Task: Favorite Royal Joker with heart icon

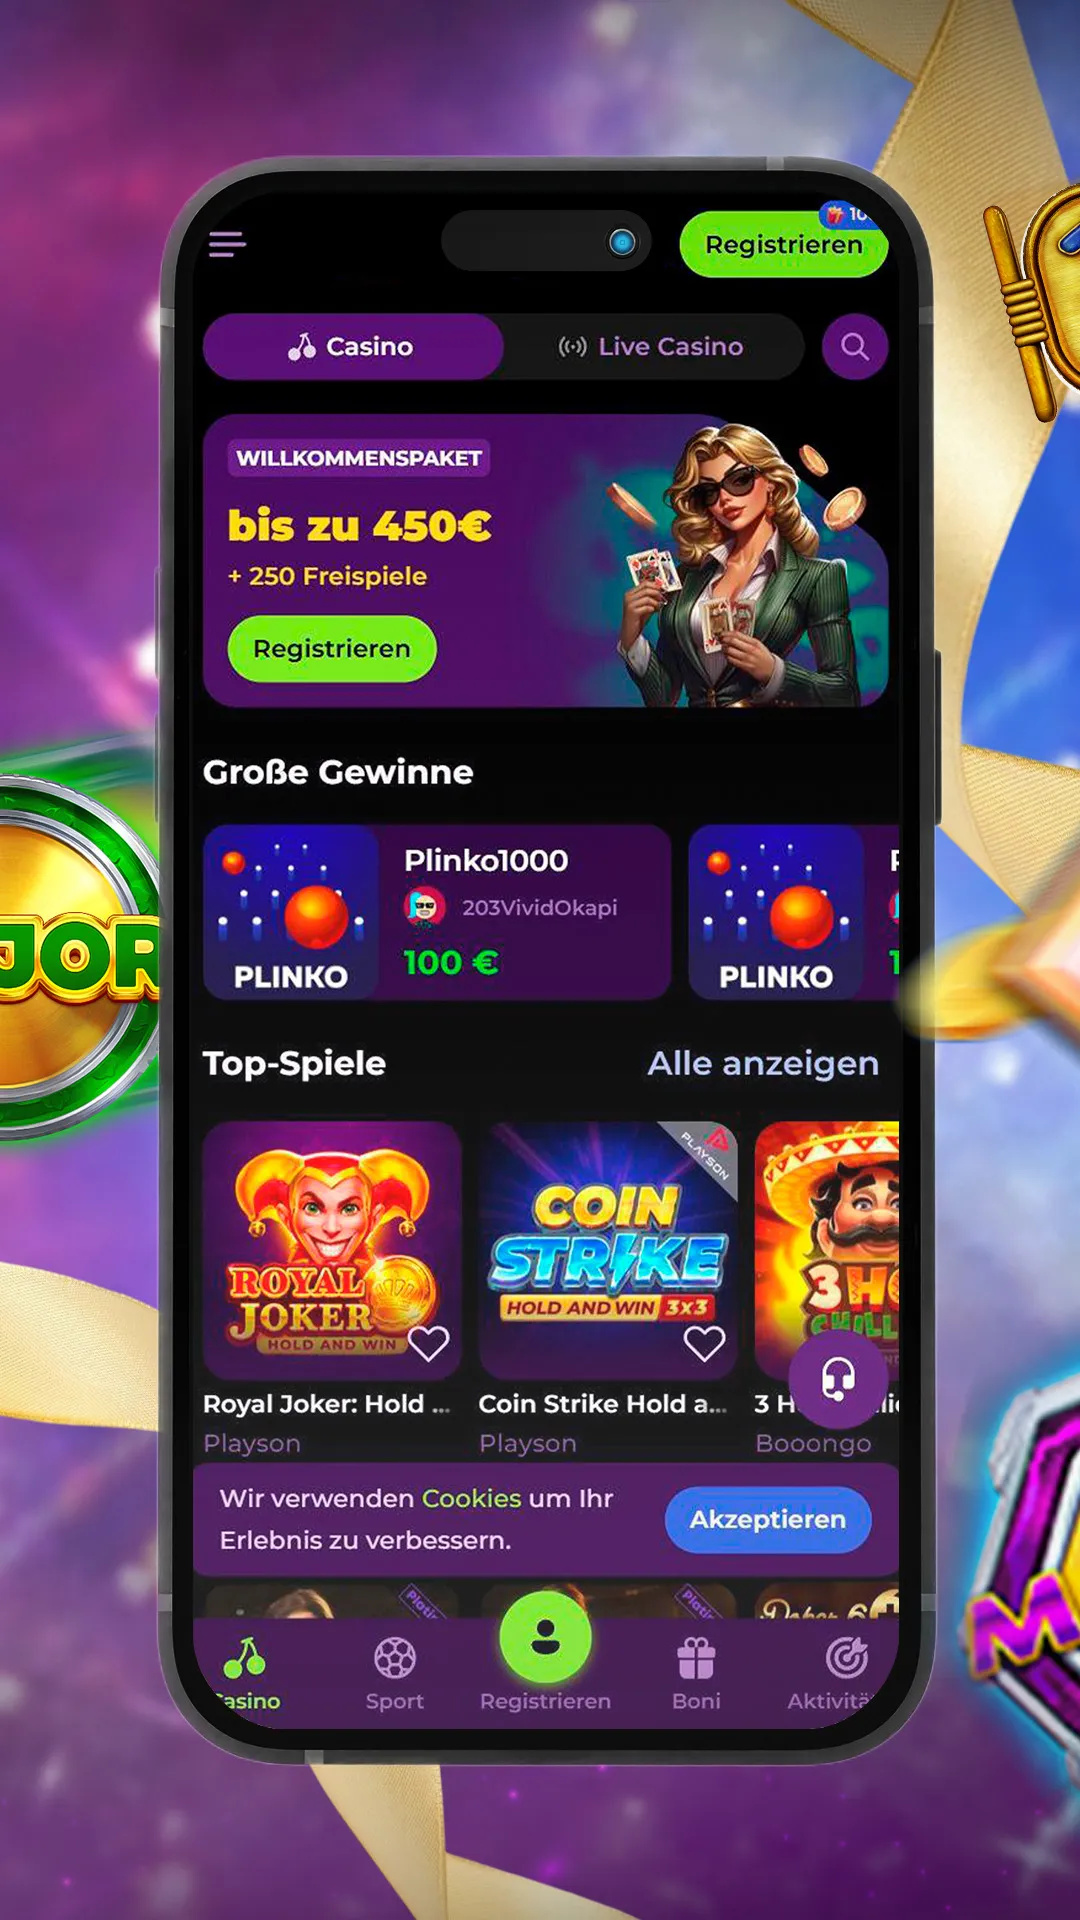Action: (429, 1343)
